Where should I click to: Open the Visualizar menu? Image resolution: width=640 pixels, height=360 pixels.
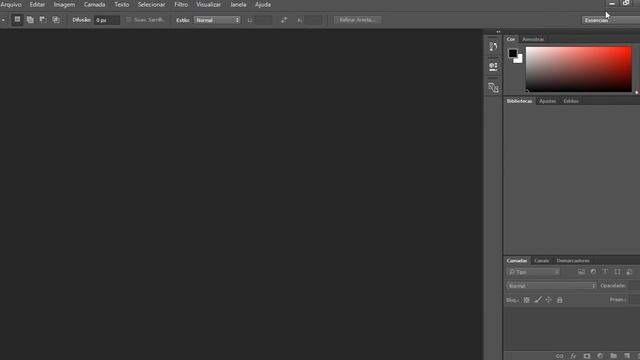[x=209, y=4]
